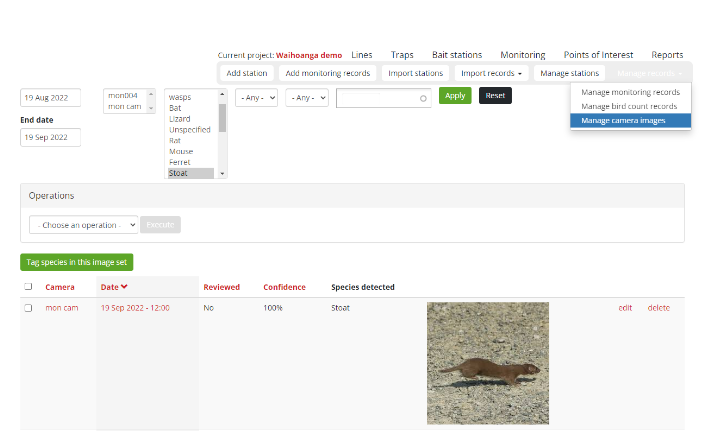Select Unspecified in species list
Viewport: 710px width, 440px height.
(190, 129)
